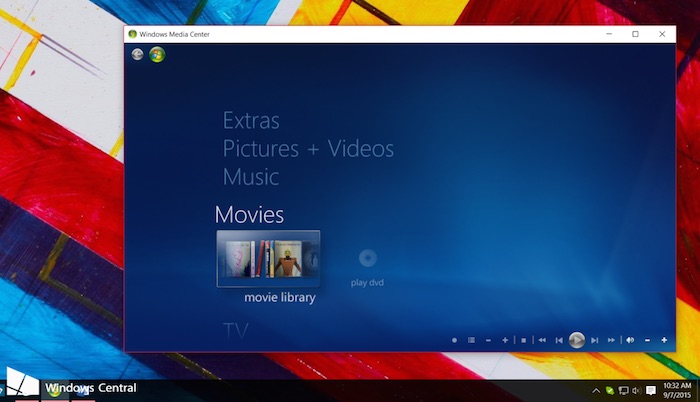Screen dimensions: 700x402
Task: Click channel down minus button
Action: click(488, 340)
